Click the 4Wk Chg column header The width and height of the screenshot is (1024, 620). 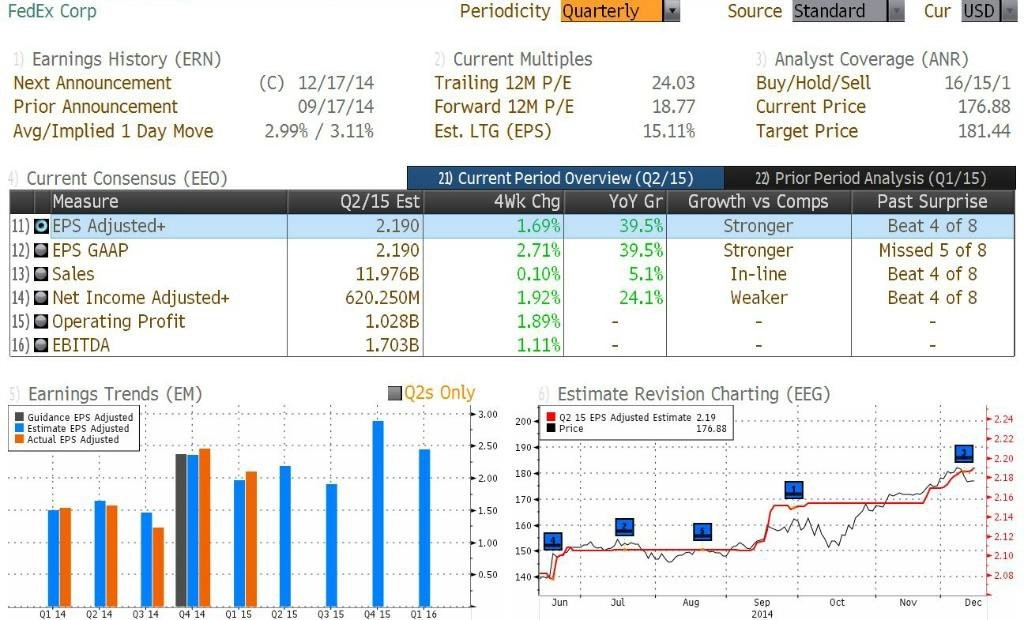494,202
